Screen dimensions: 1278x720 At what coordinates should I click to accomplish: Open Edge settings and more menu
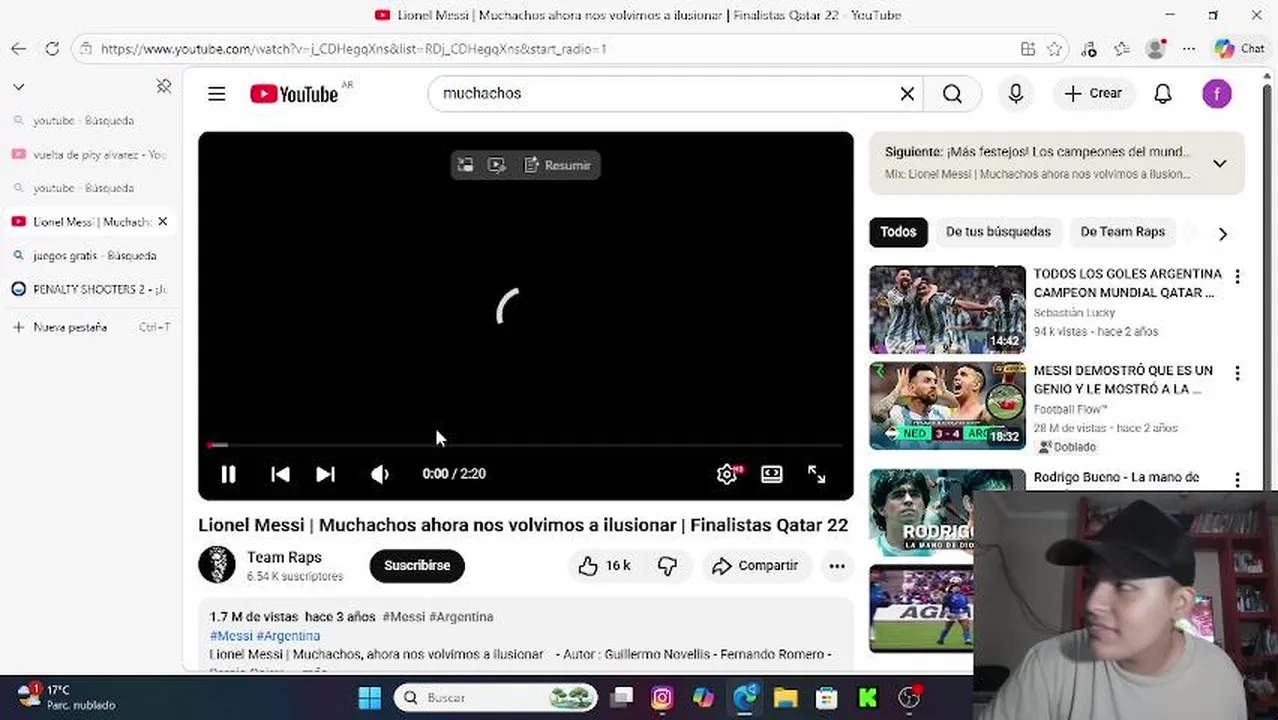[x=1189, y=48]
